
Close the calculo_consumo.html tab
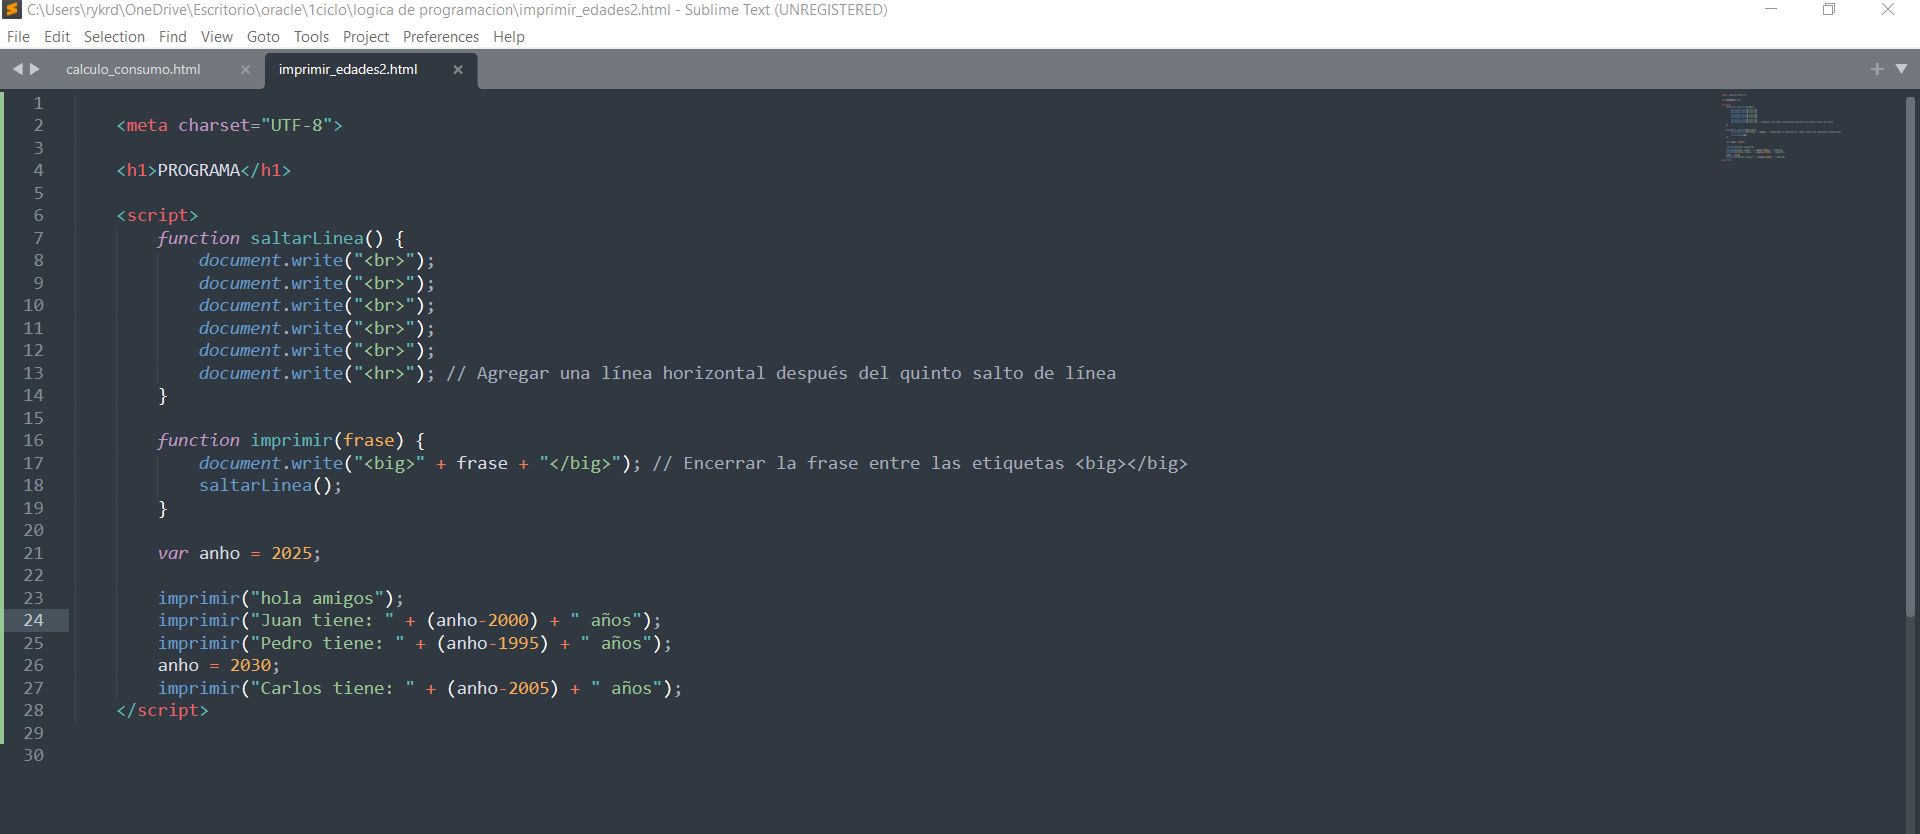(245, 70)
